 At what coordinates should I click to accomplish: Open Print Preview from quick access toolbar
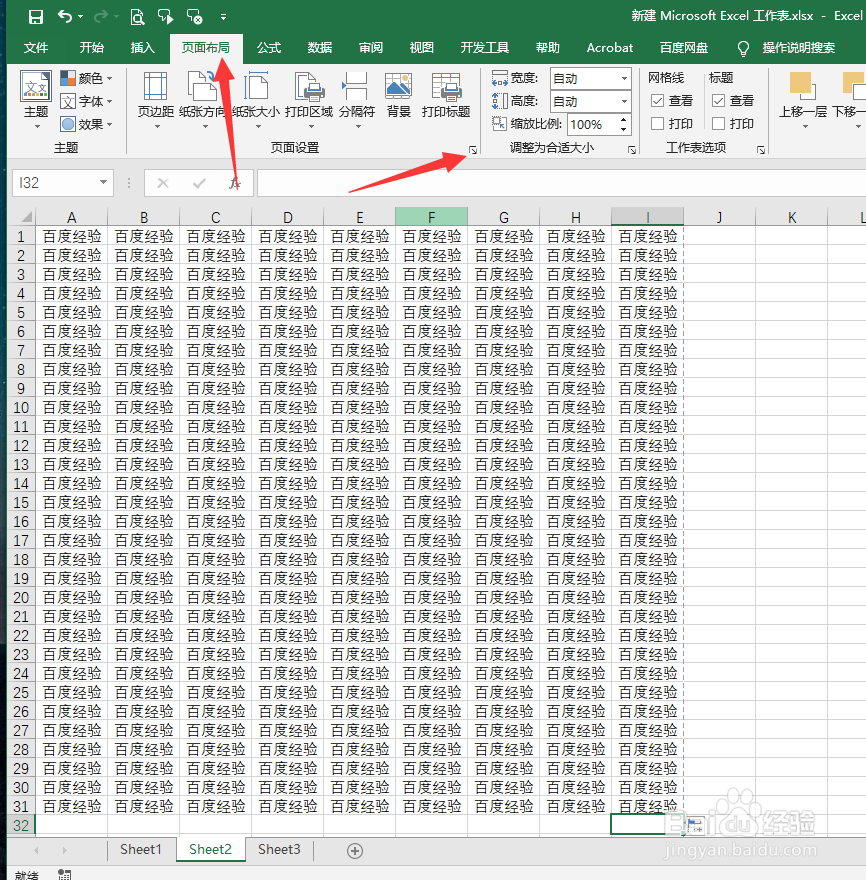[137, 17]
